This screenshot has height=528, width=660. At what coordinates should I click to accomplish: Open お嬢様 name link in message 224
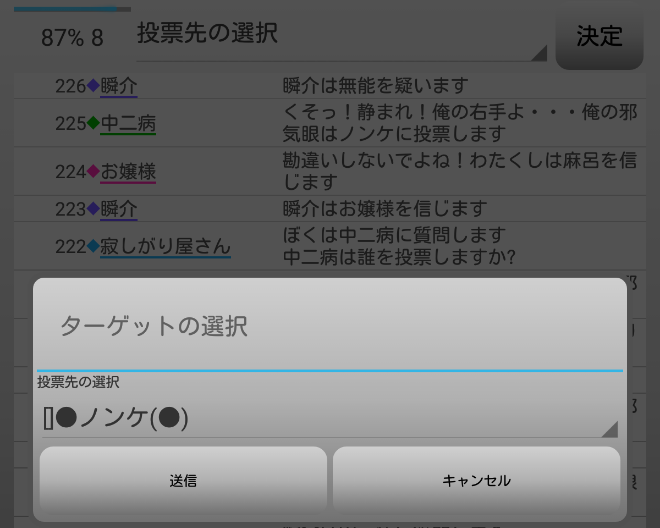[128, 172]
